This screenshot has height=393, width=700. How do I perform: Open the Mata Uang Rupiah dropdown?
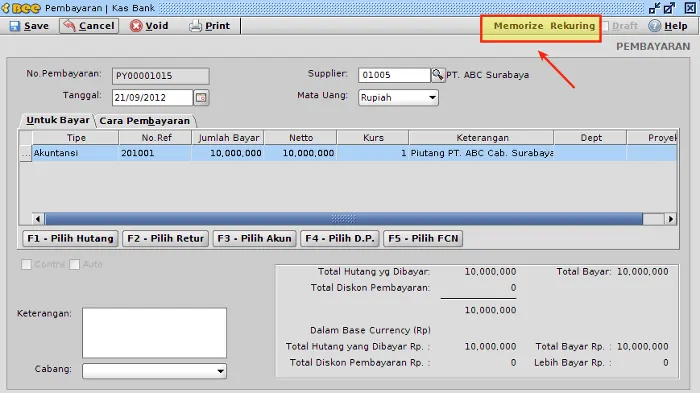pos(398,97)
